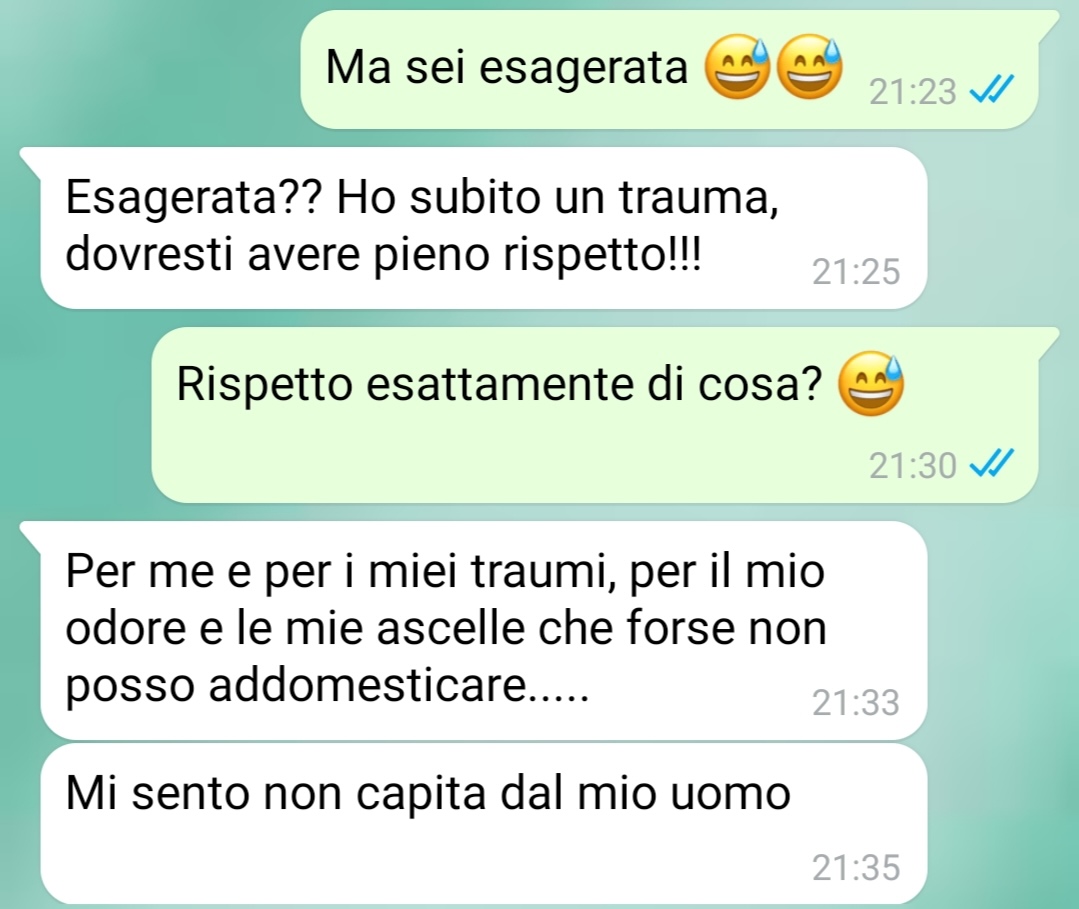Select the 'Ma sei esagerata' message bubble
Viewport: 1079px width, 909px height.
pyautogui.click(x=670, y=69)
